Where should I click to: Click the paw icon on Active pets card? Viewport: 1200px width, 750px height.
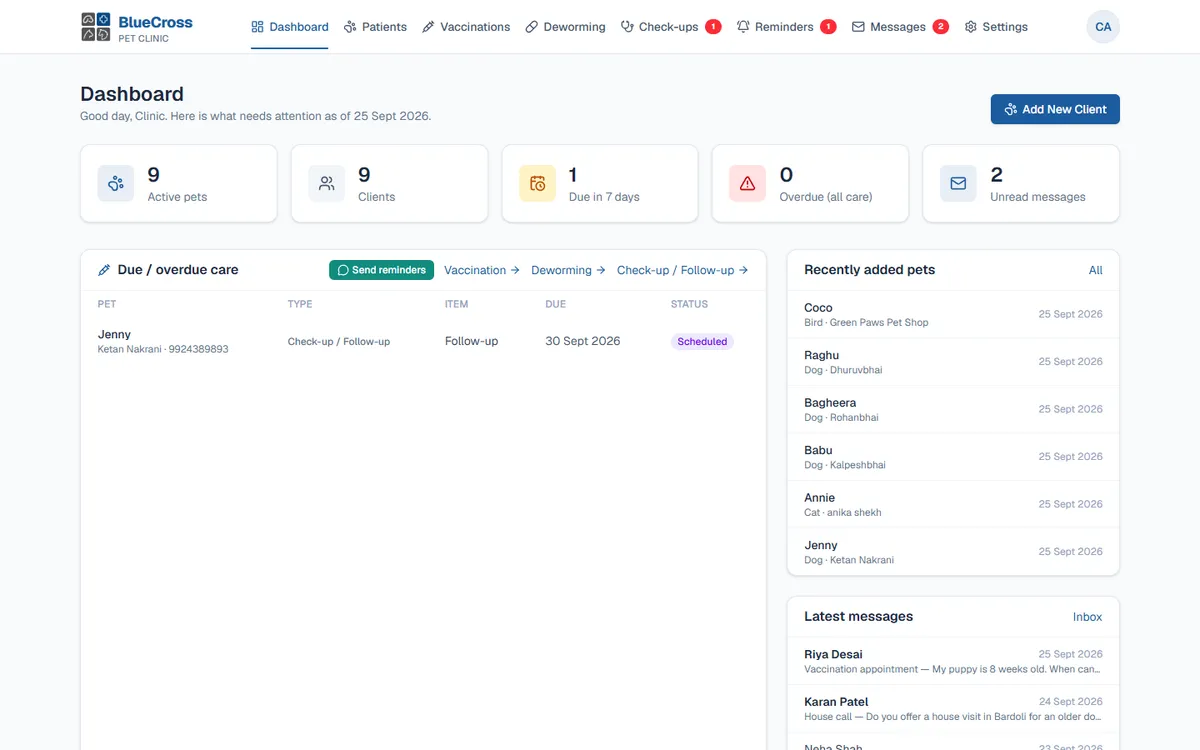[116, 184]
